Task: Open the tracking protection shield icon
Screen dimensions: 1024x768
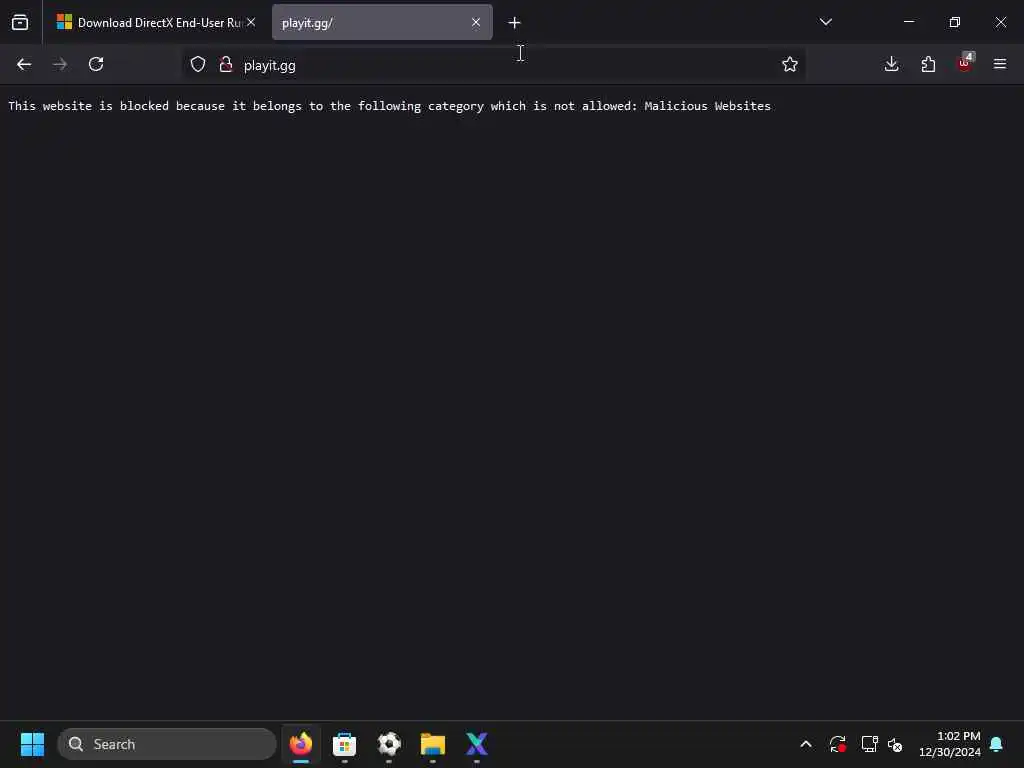Action: (x=198, y=64)
